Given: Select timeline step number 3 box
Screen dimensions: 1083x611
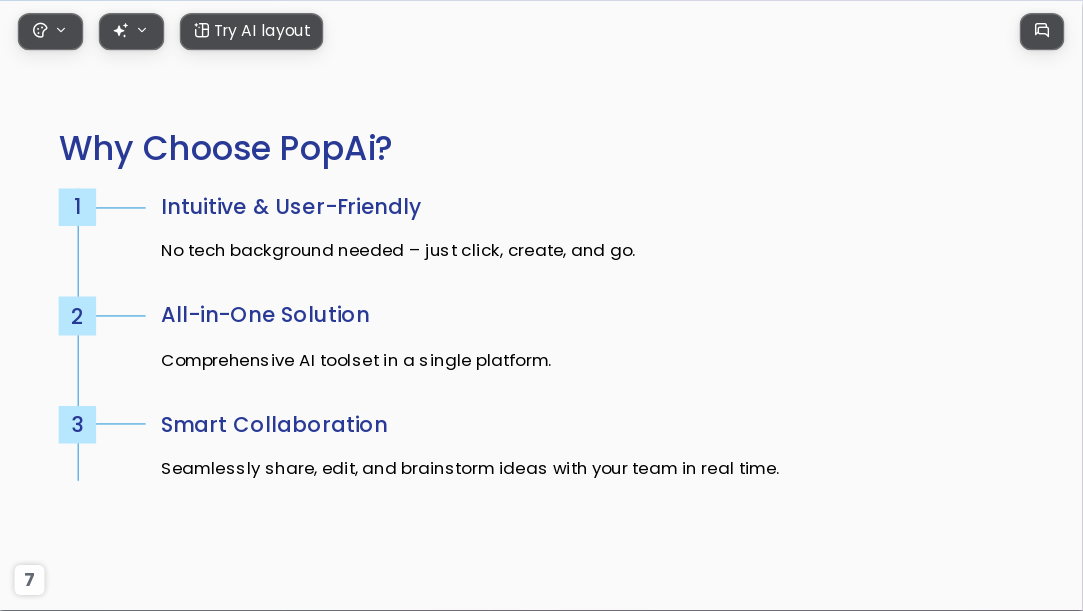Looking at the screenshot, I should (77, 425).
